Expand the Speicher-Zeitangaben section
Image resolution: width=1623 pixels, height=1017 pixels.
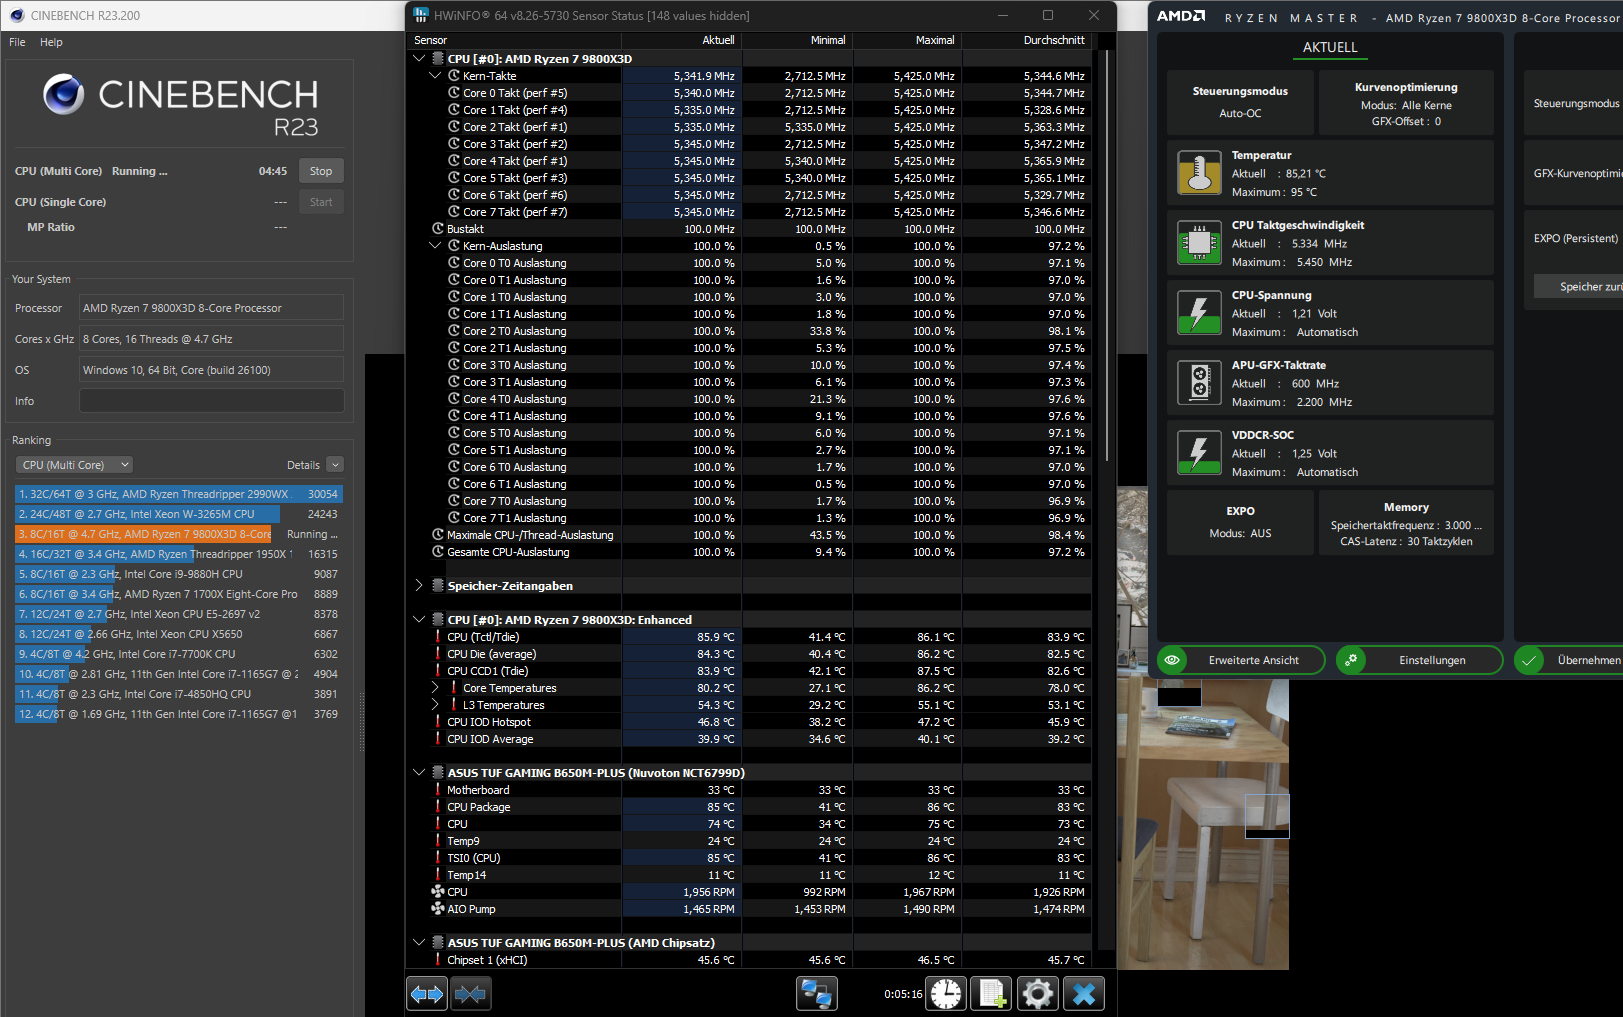(419, 586)
